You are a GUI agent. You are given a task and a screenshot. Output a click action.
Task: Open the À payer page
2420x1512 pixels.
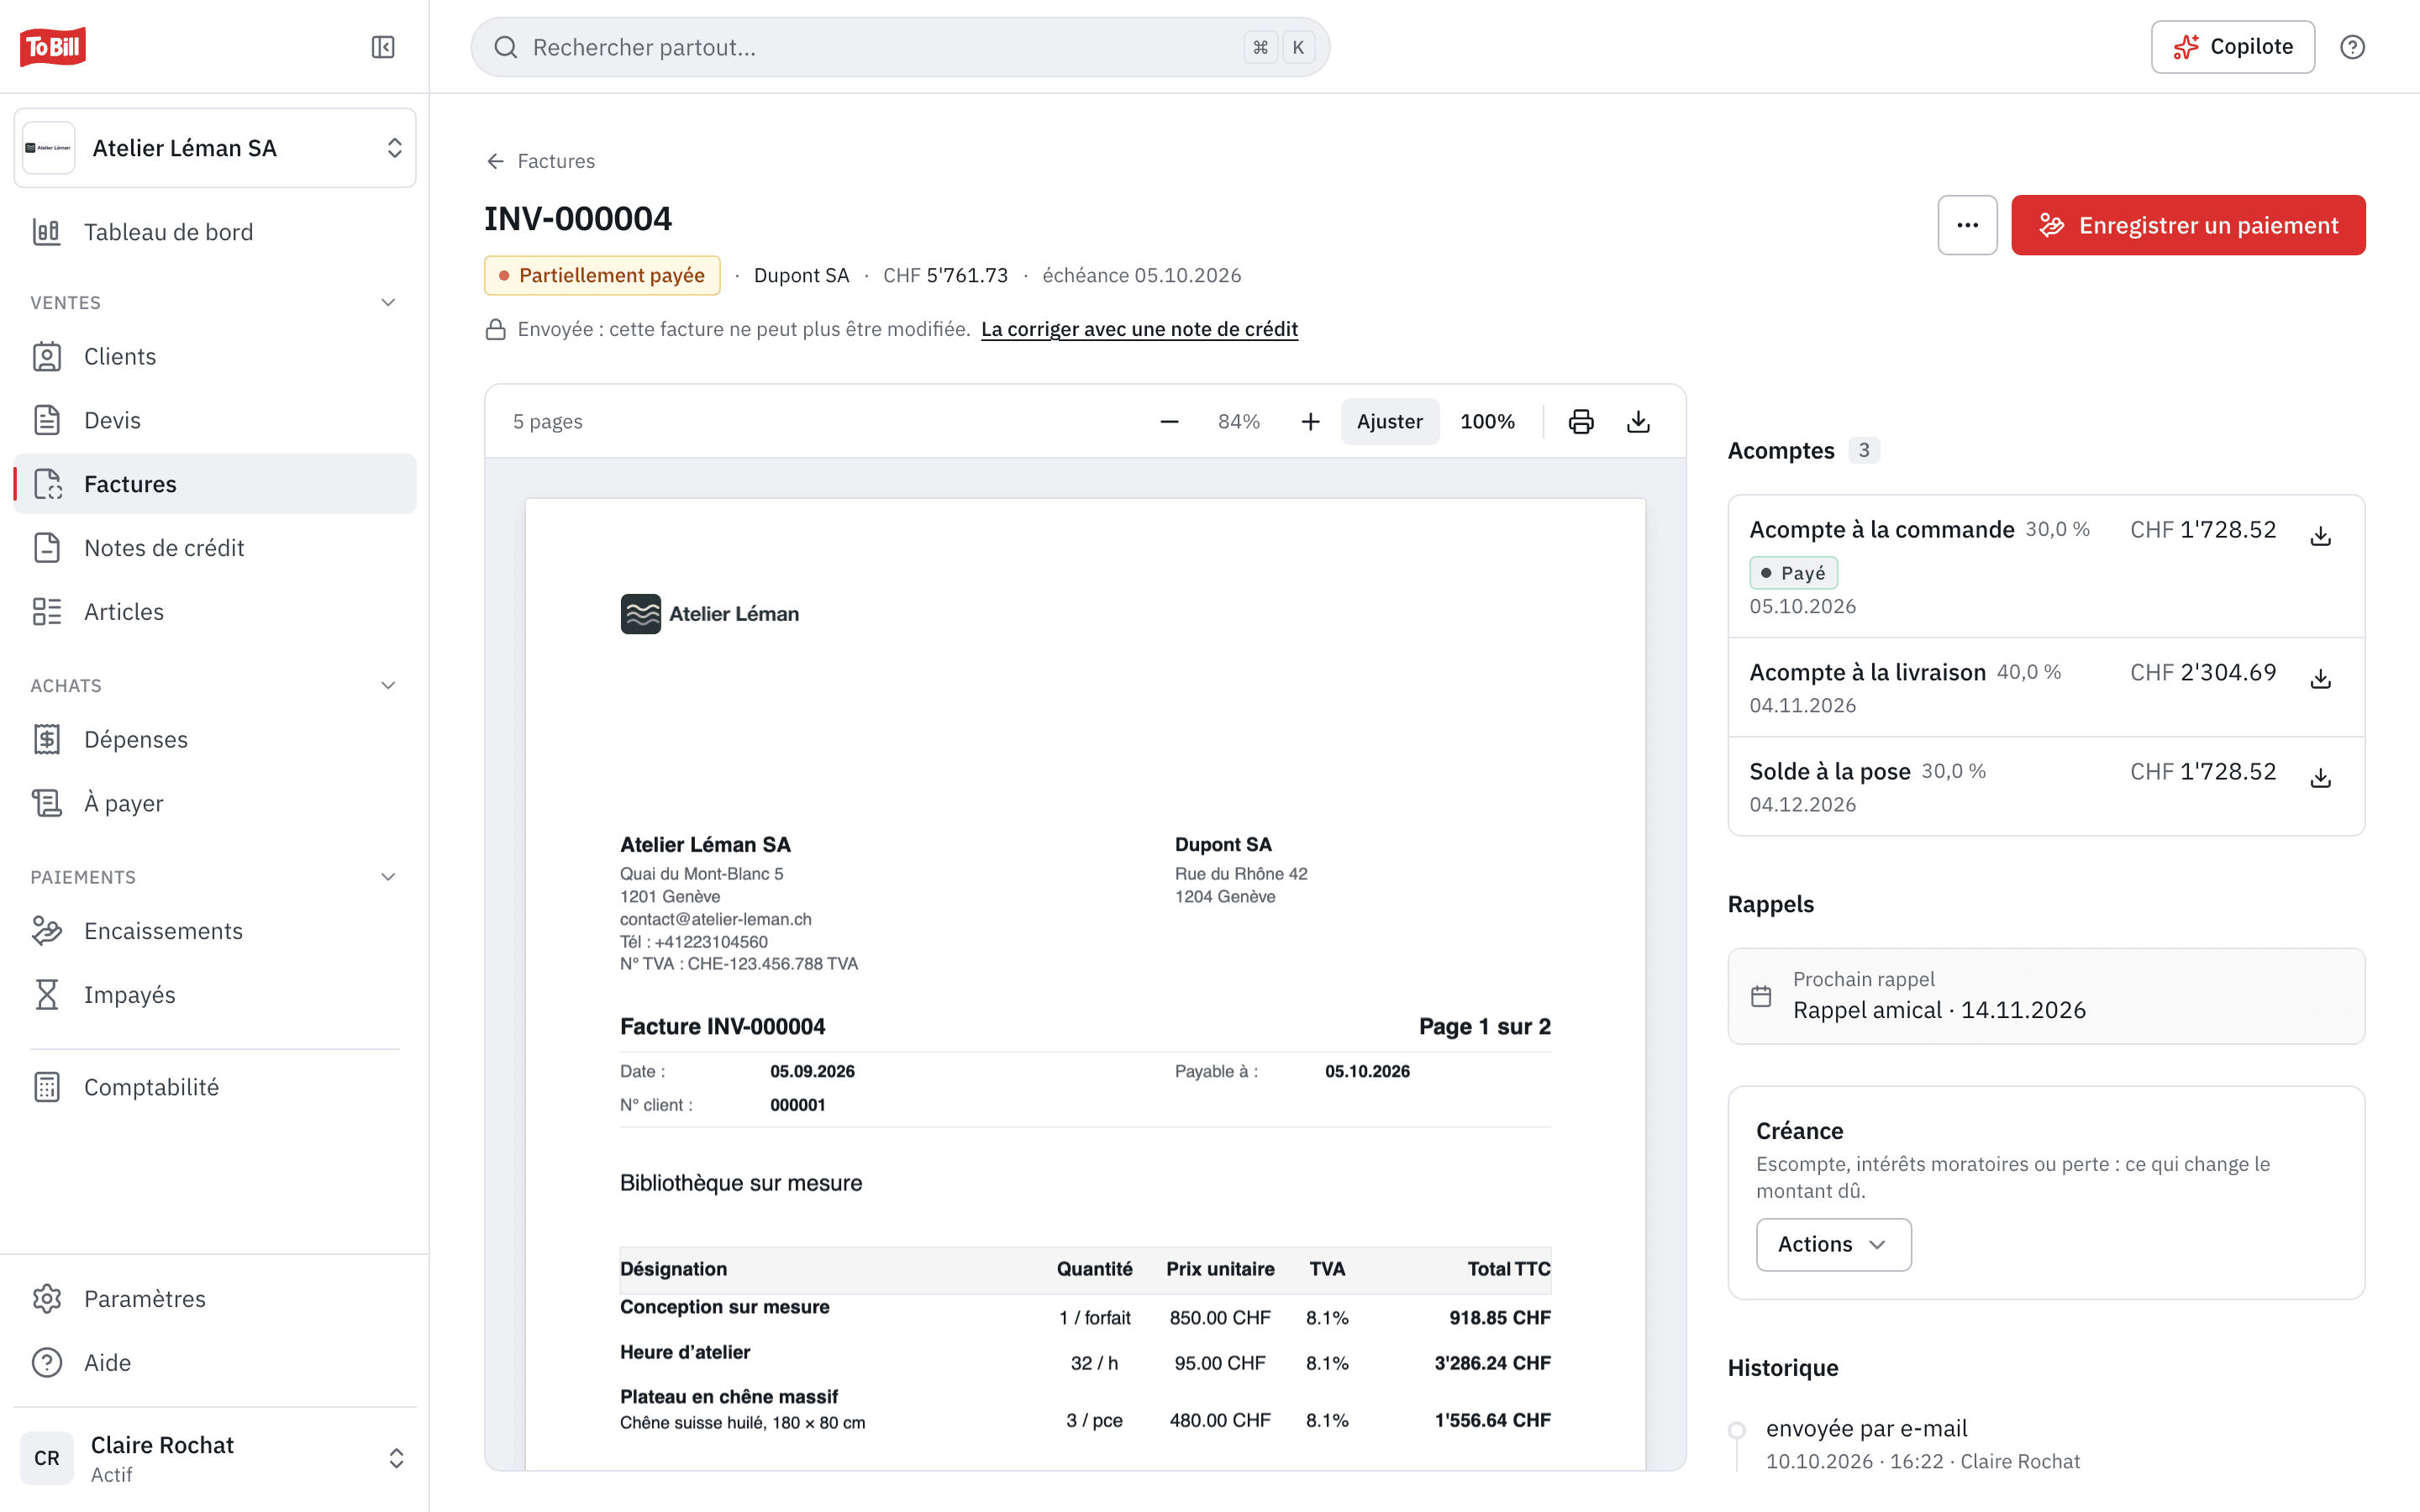tap(215, 803)
